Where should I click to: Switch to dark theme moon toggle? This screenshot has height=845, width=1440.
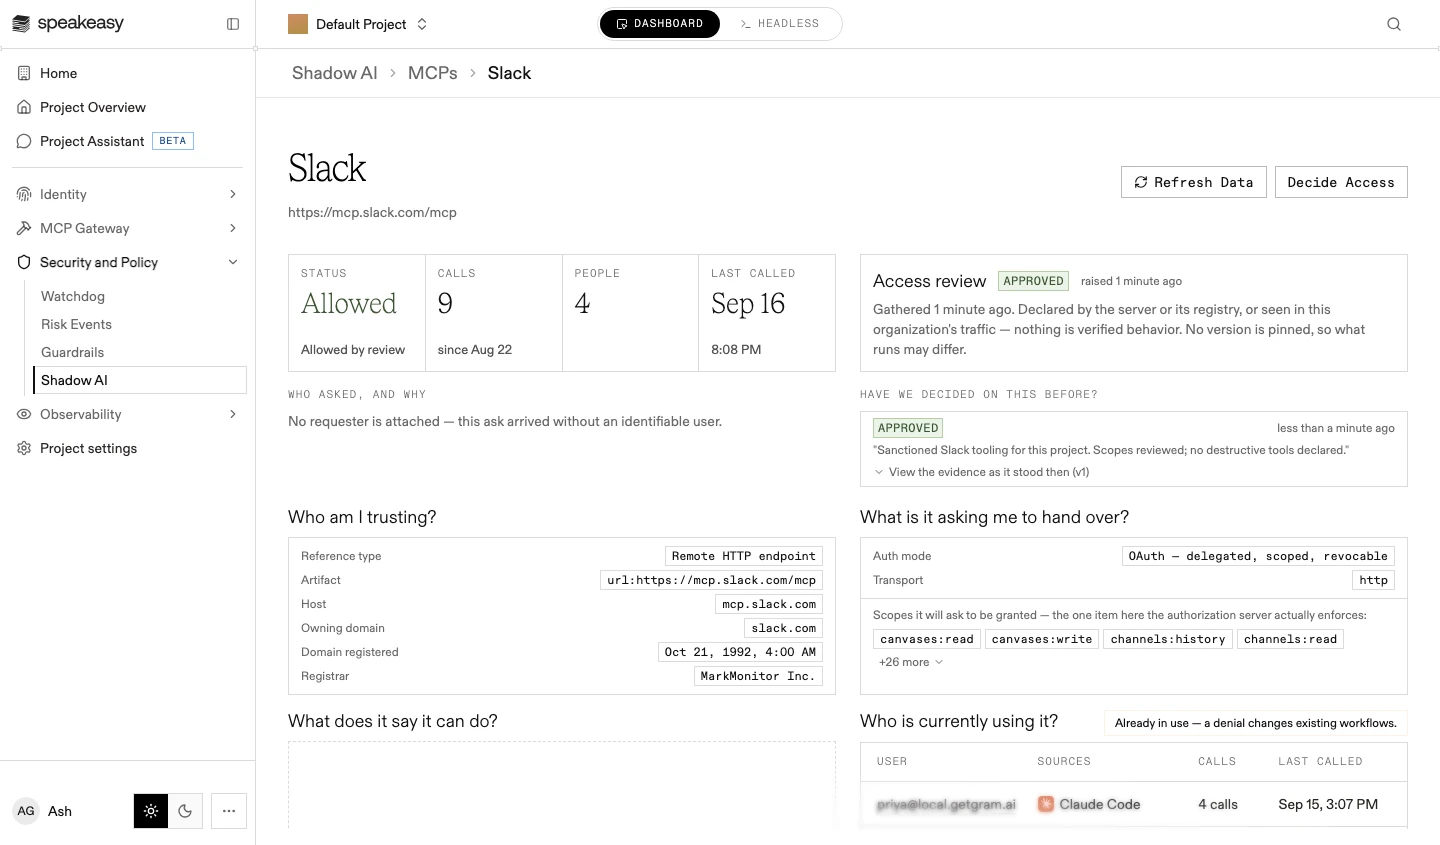185,811
